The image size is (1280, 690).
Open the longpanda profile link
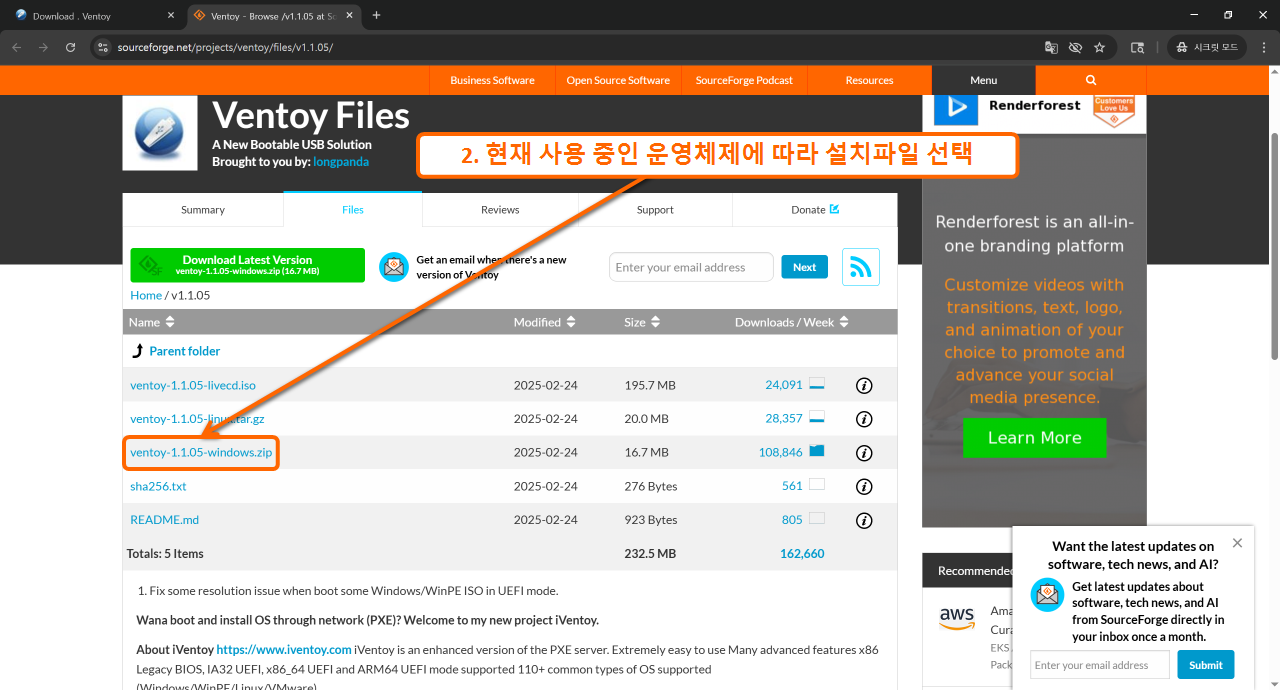point(341,160)
